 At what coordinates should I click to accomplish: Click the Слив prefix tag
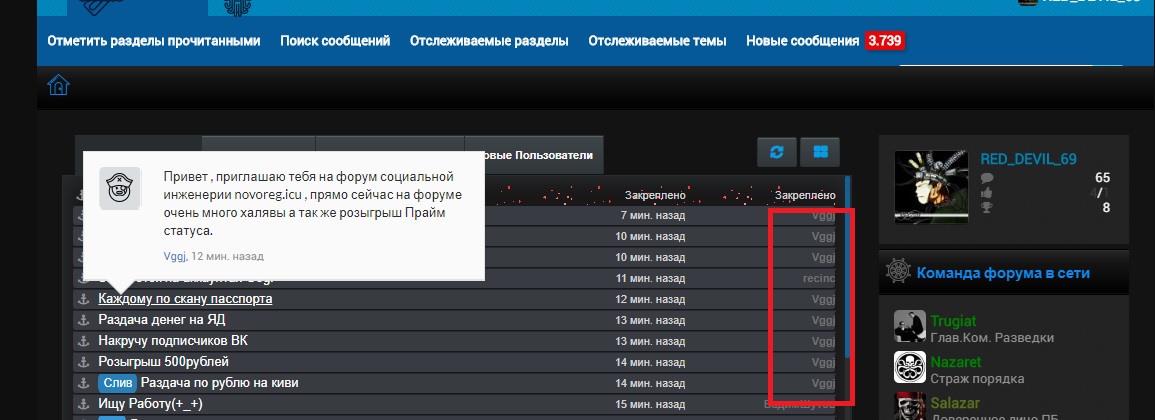tap(117, 383)
